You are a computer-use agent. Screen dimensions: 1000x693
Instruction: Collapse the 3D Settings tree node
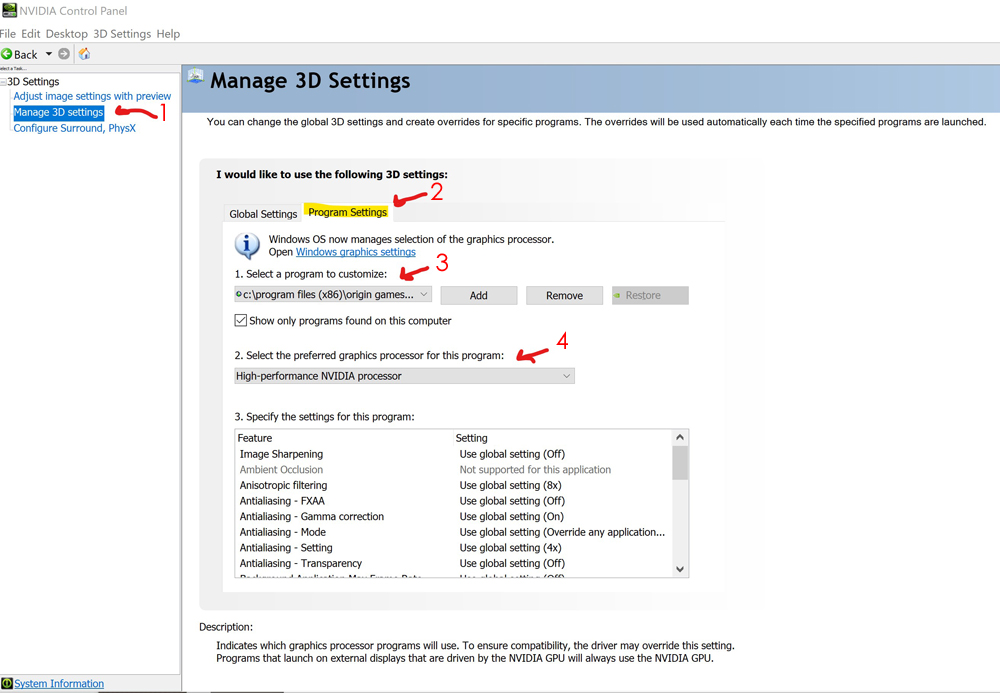tap(3, 82)
